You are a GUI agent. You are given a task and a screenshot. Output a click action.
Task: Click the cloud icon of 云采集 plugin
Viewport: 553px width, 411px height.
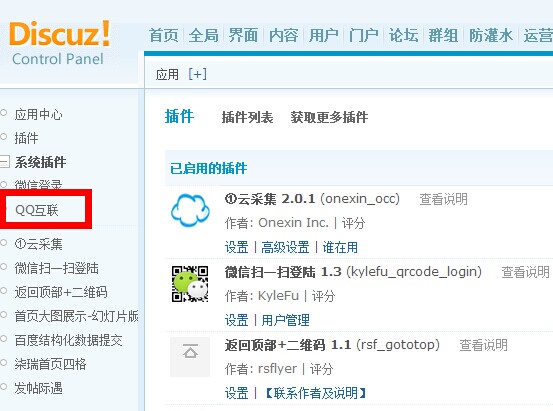tap(190, 210)
